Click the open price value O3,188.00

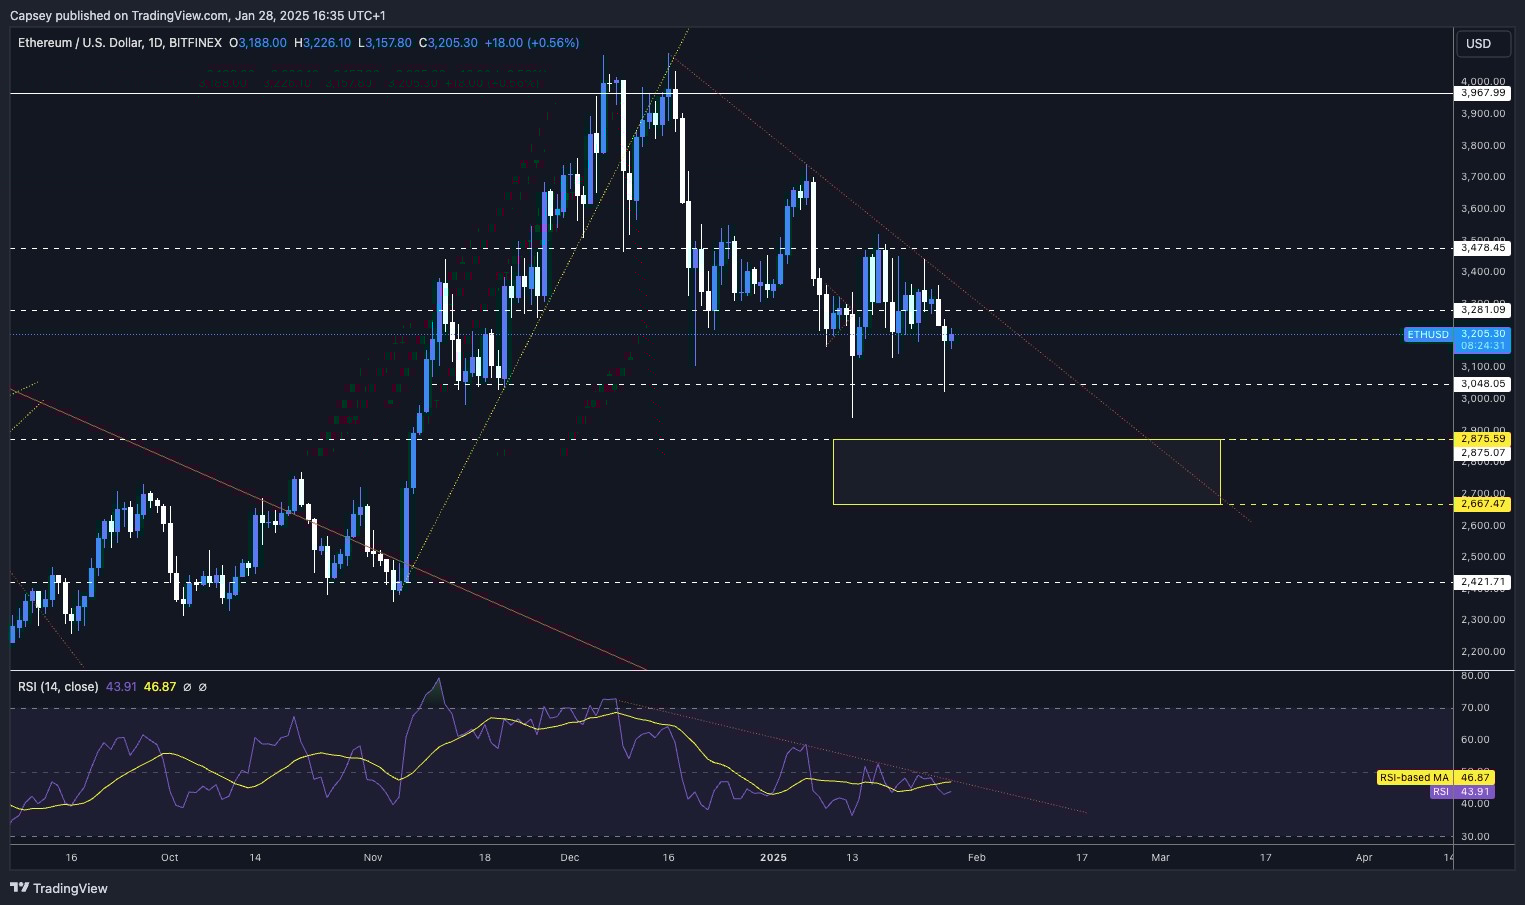[257, 43]
